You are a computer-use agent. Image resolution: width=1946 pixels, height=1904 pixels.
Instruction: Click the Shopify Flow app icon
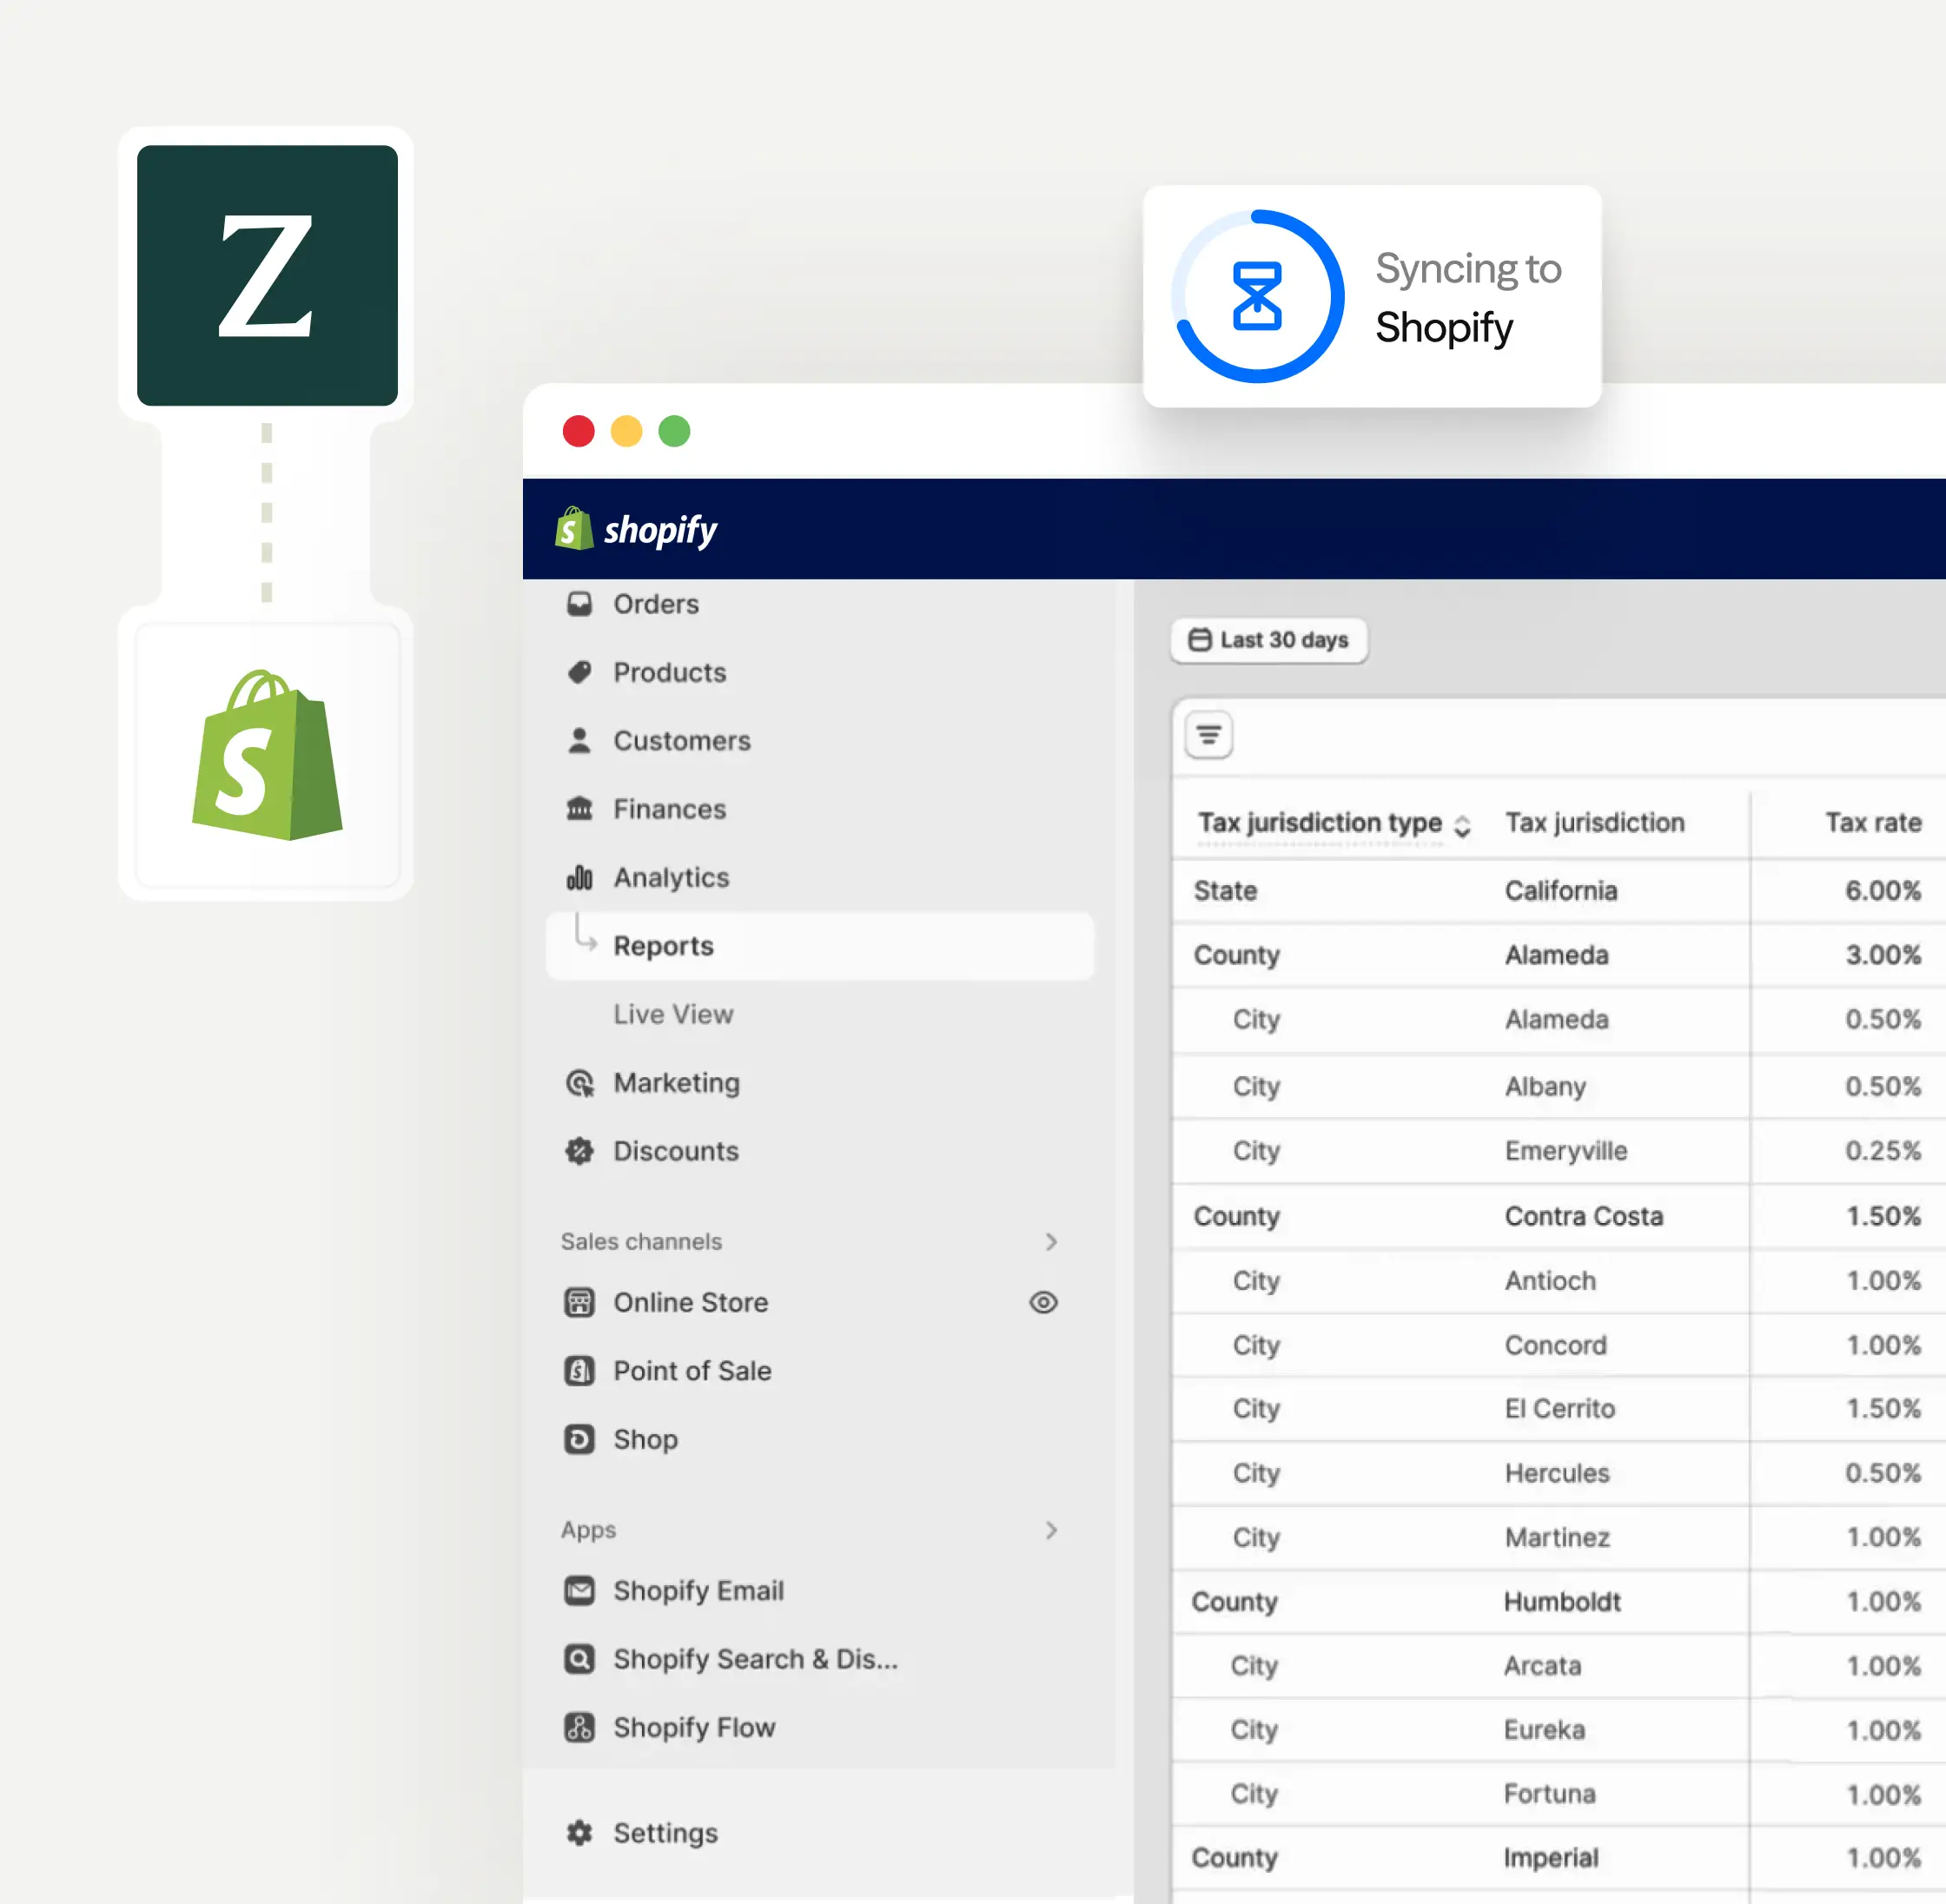(x=579, y=1727)
